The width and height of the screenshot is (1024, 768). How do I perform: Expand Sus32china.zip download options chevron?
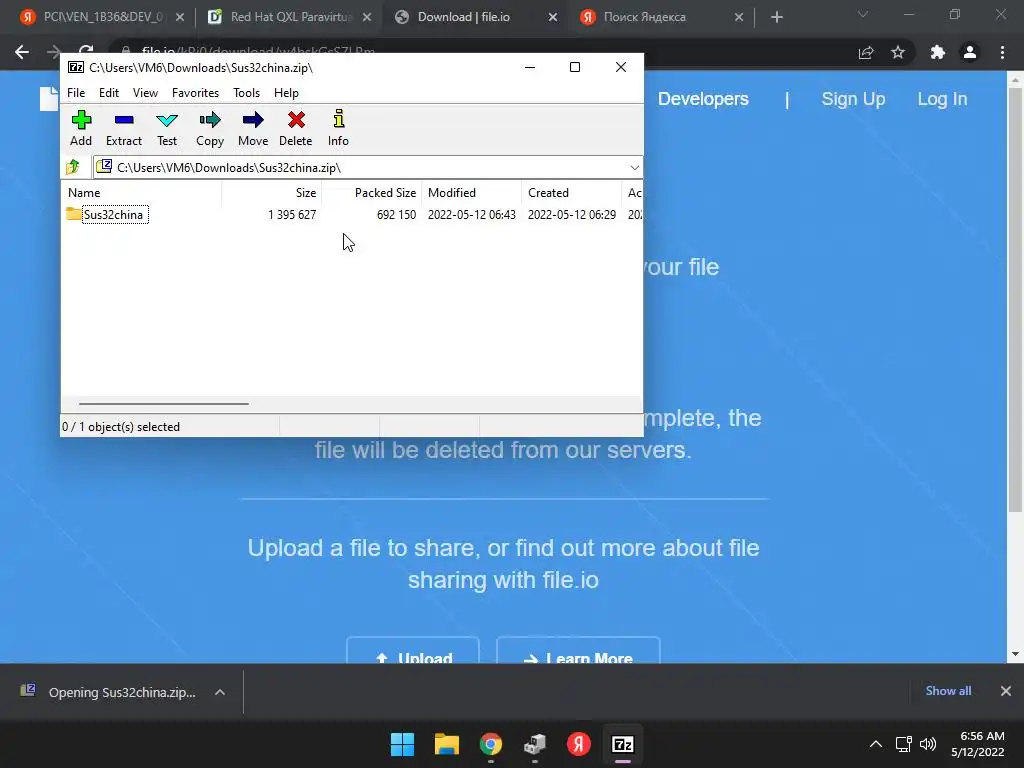point(220,692)
